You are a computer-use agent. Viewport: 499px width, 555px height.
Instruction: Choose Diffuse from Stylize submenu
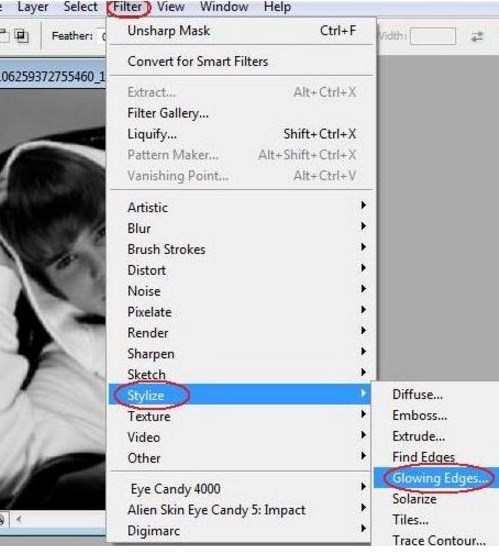coord(436,394)
